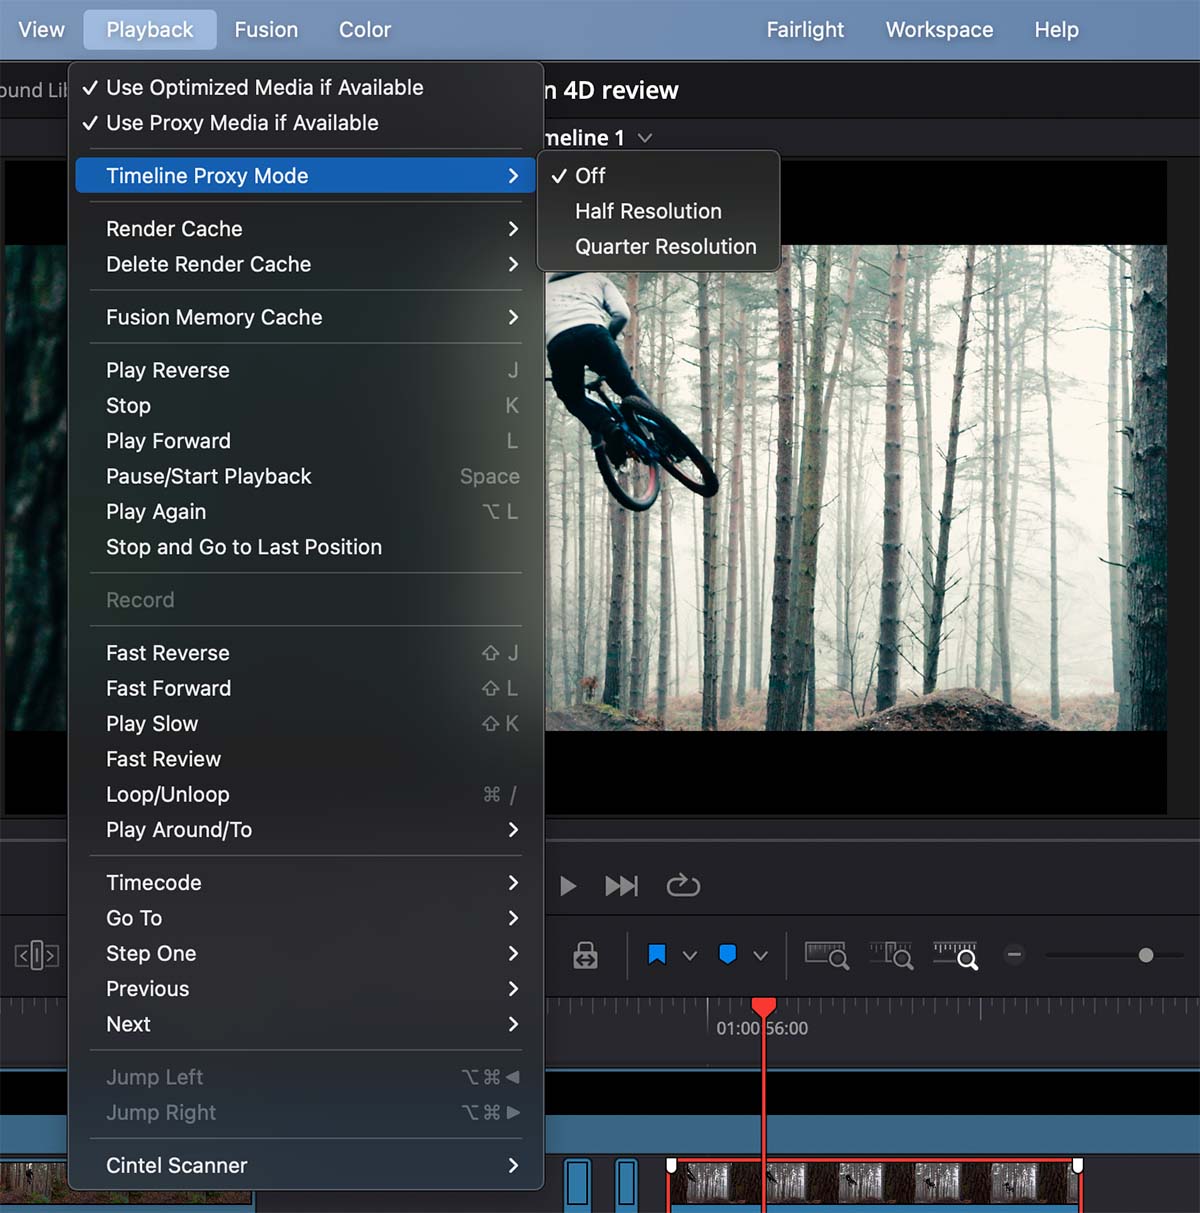The width and height of the screenshot is (1200, 1213).
Task: Choose Play Reverse from menu
Action: tap(168, 371)
